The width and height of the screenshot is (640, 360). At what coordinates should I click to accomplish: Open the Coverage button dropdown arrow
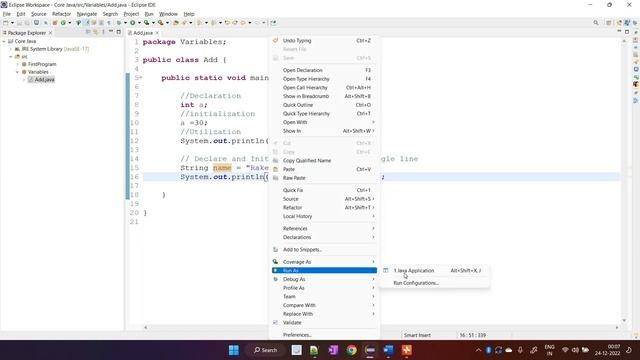[153, 23]
